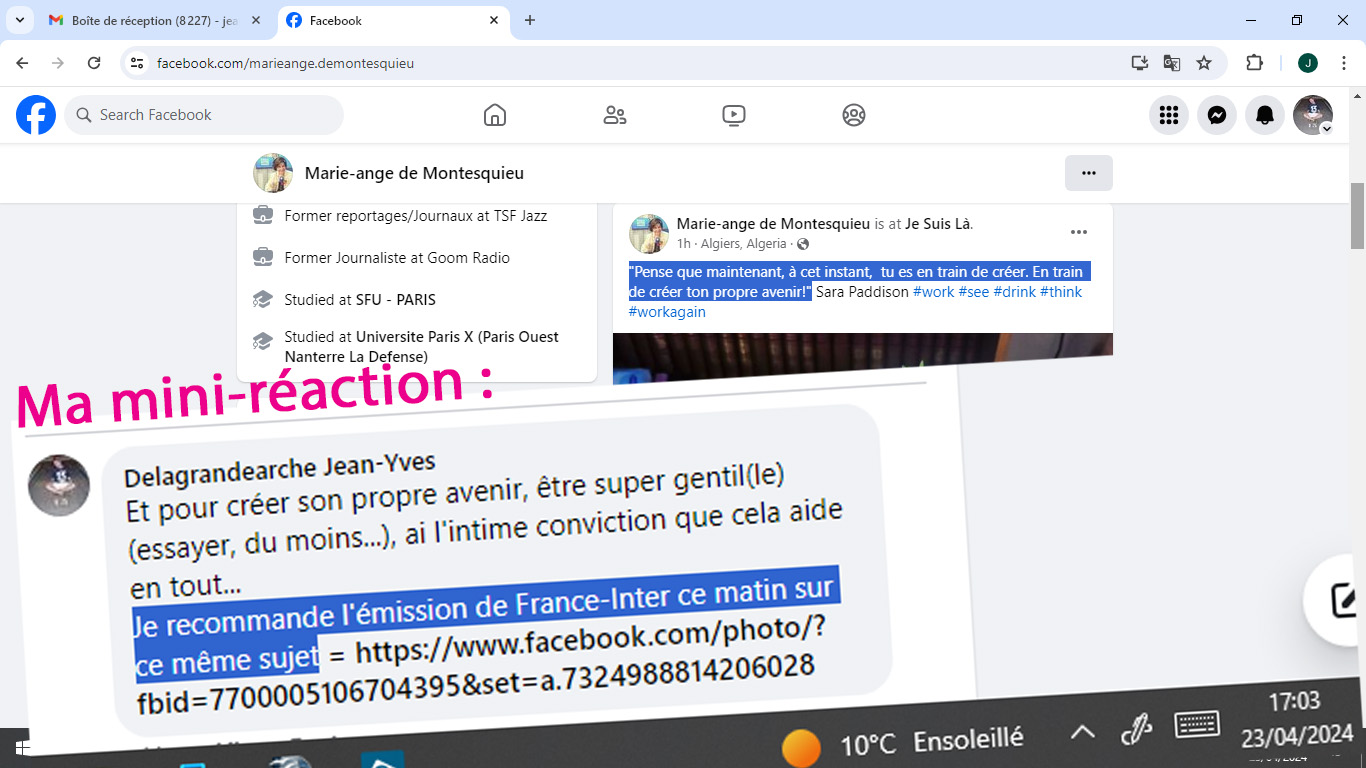Open the Facebook Video icon
The image size is (1366, 768).
(x=733, y=115)
